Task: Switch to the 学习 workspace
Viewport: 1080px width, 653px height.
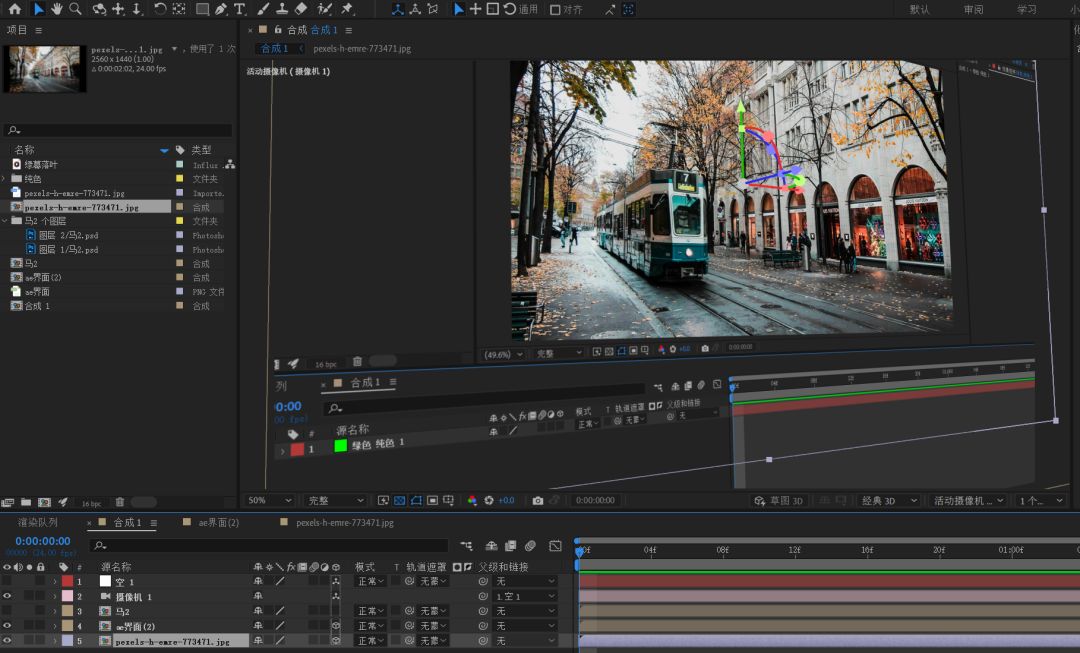Action: coord(1027,9)
